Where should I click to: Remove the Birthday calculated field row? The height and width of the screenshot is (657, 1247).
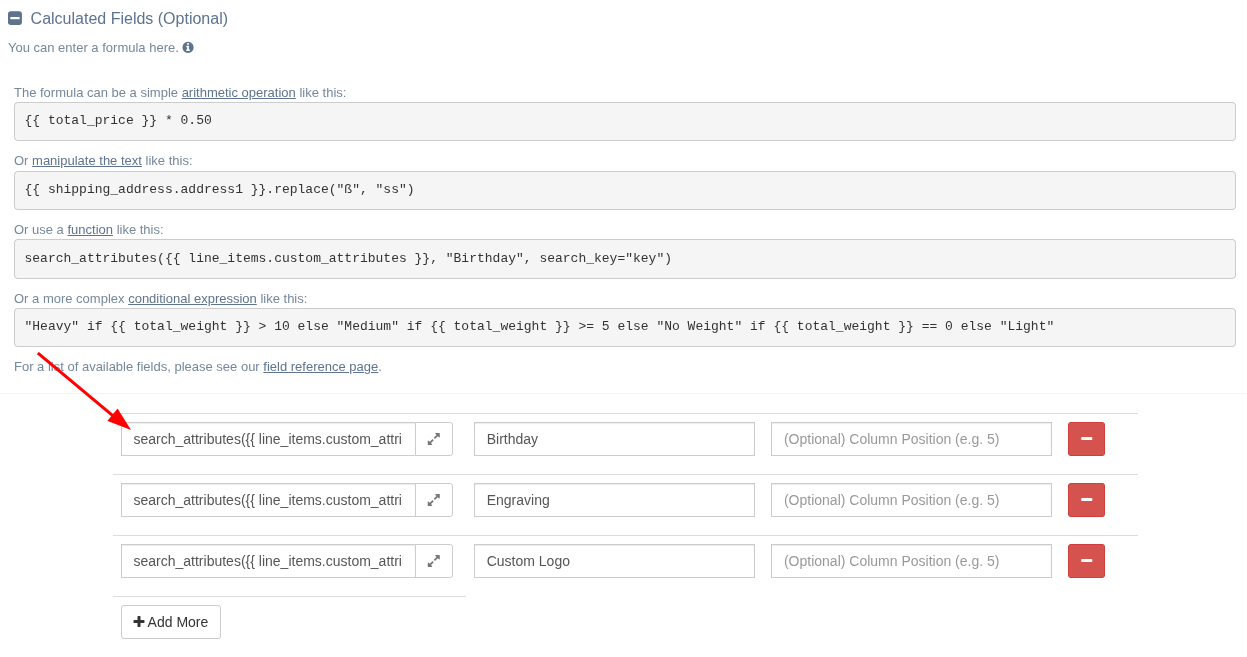point(1086,439)
